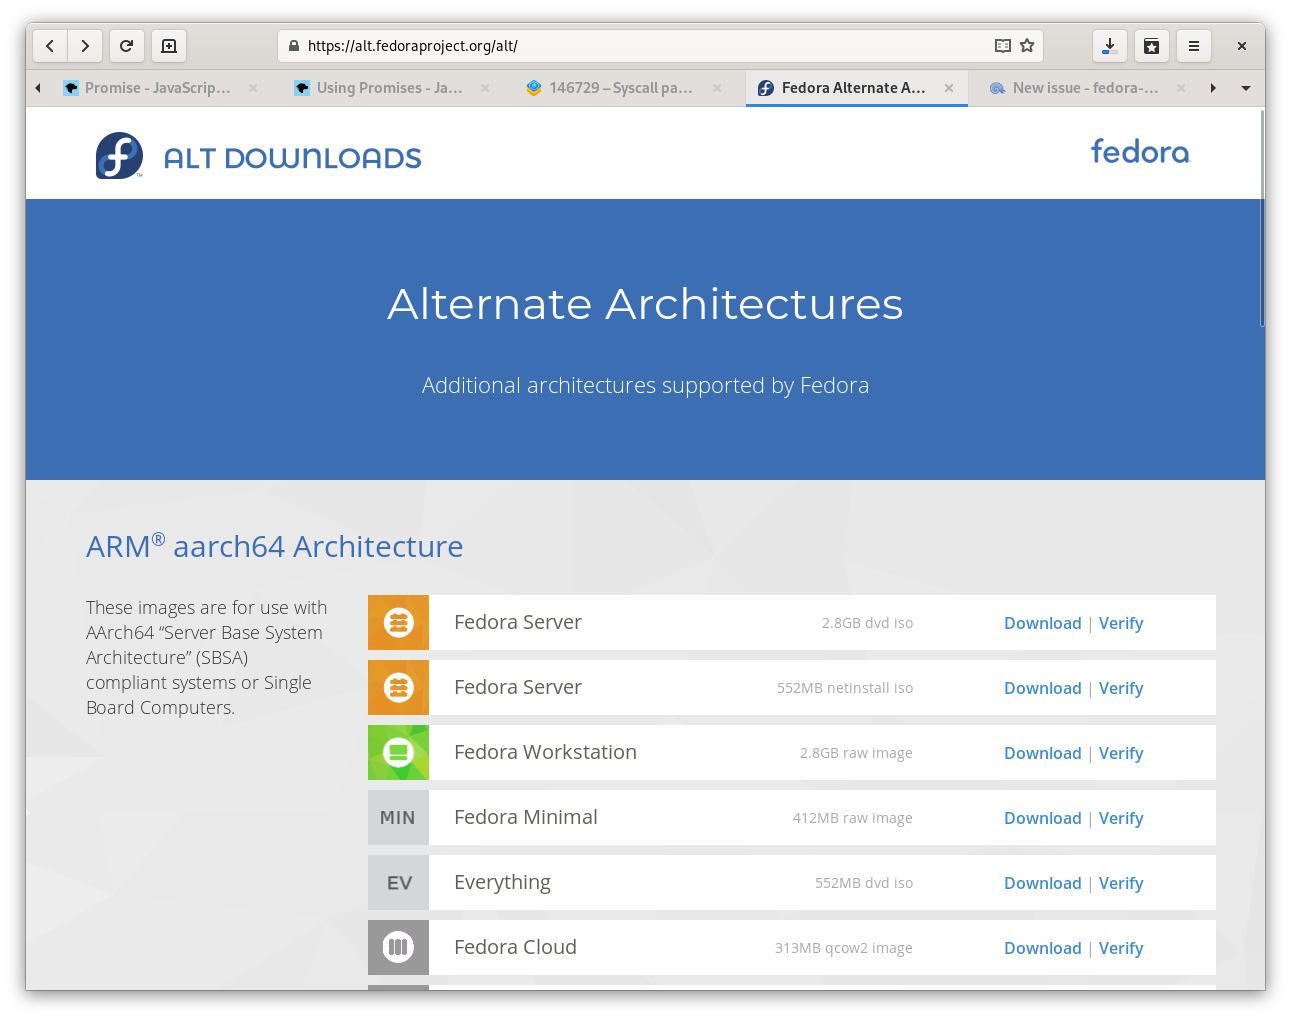
Task: Click the 'Alternate Architectures' page heading
Action: pyautogui.click(x=645, y=304)
